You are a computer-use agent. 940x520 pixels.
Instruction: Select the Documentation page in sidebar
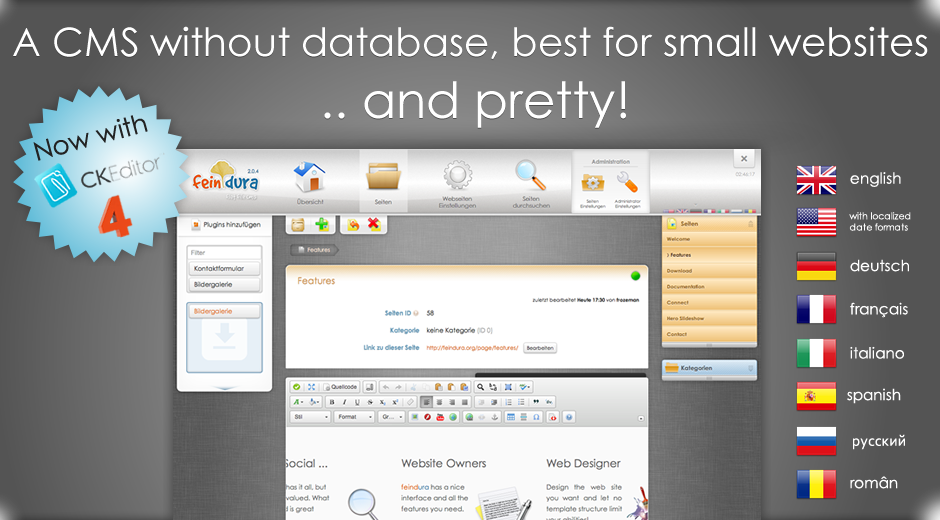[709, 287]
